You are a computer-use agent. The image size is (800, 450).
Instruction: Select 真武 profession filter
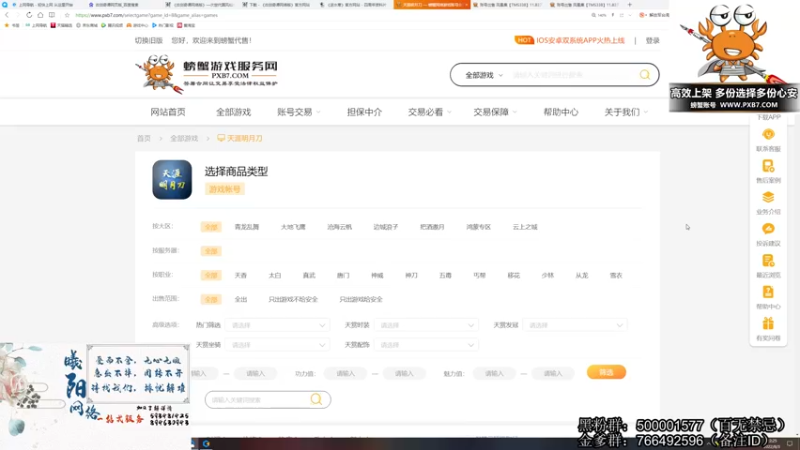click(309, 276)
